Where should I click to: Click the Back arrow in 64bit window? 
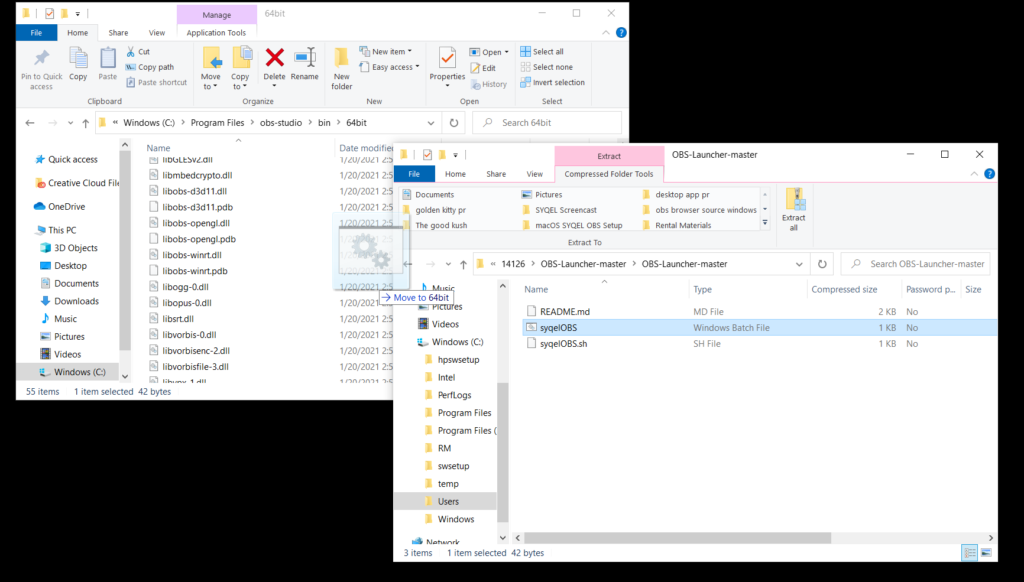tap(30, 123)
